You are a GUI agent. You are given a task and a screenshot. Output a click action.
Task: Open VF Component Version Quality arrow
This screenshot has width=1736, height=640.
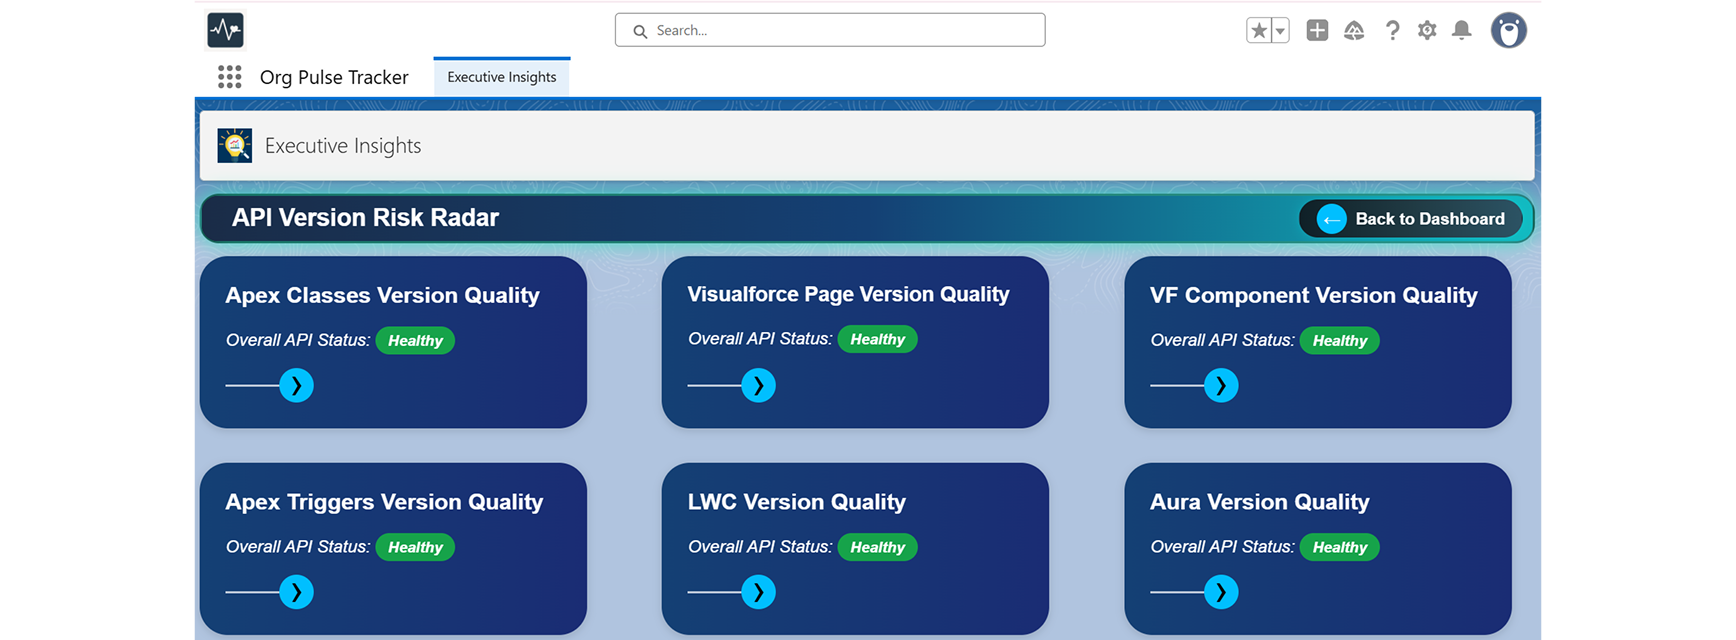coord(1221,385)
